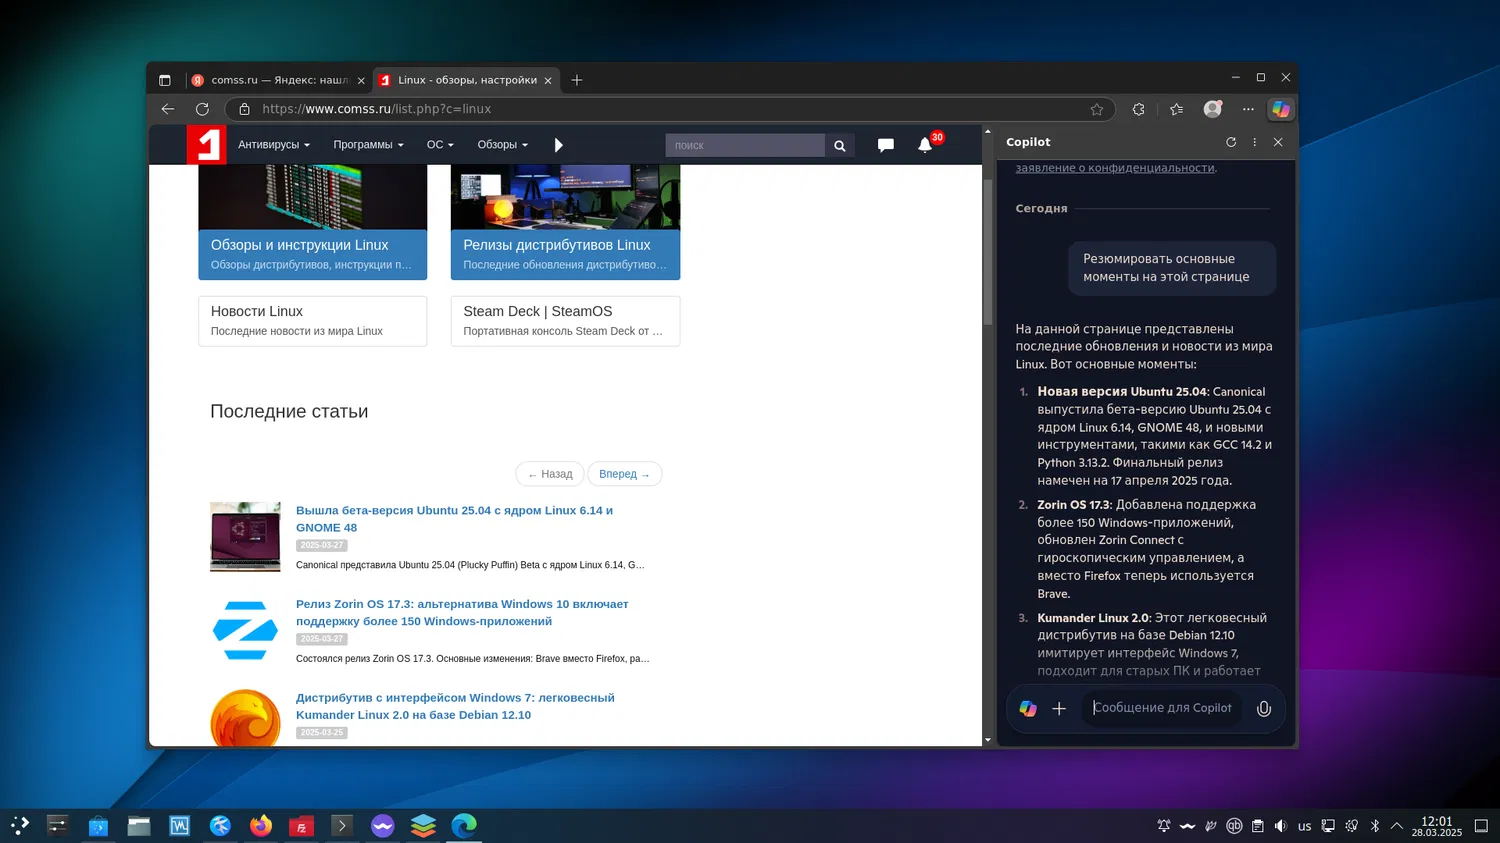Viewport: 1500px width, 843px height.
Task: Open the Kumander Linux 2.0 article link
Action: pos(455,706)
